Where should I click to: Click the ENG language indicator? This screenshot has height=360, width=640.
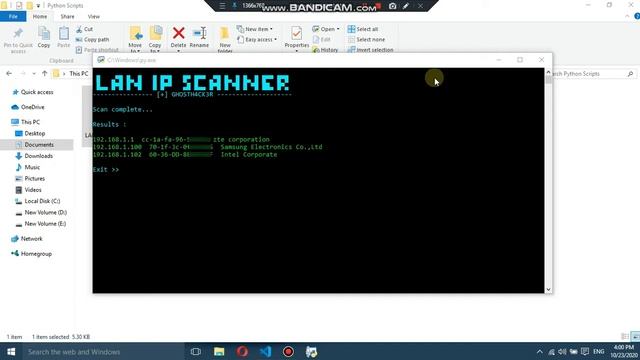(598, 351)
